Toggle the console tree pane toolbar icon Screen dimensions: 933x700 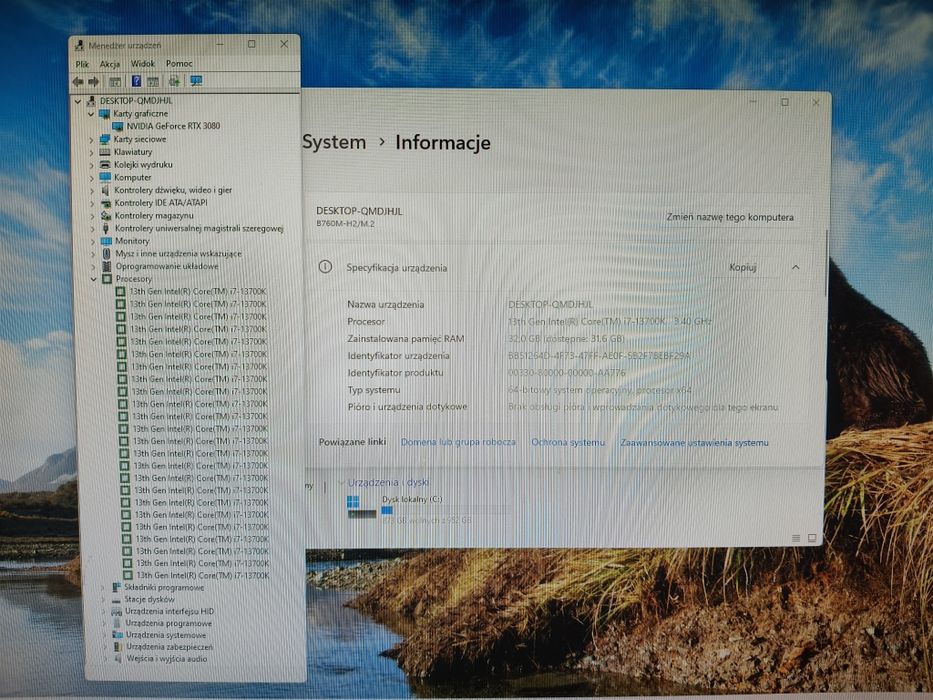pyautogui.click(x=115, y=82)
